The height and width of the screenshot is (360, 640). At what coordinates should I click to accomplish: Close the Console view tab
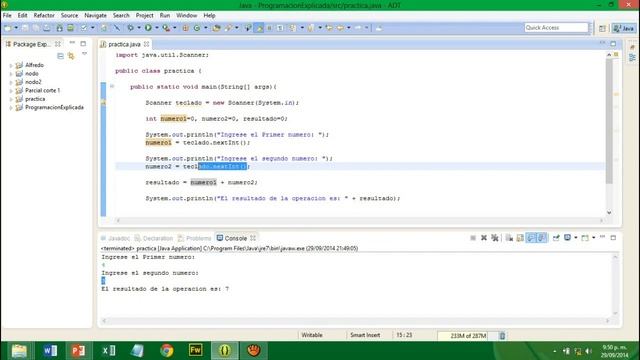click(253, 238)
